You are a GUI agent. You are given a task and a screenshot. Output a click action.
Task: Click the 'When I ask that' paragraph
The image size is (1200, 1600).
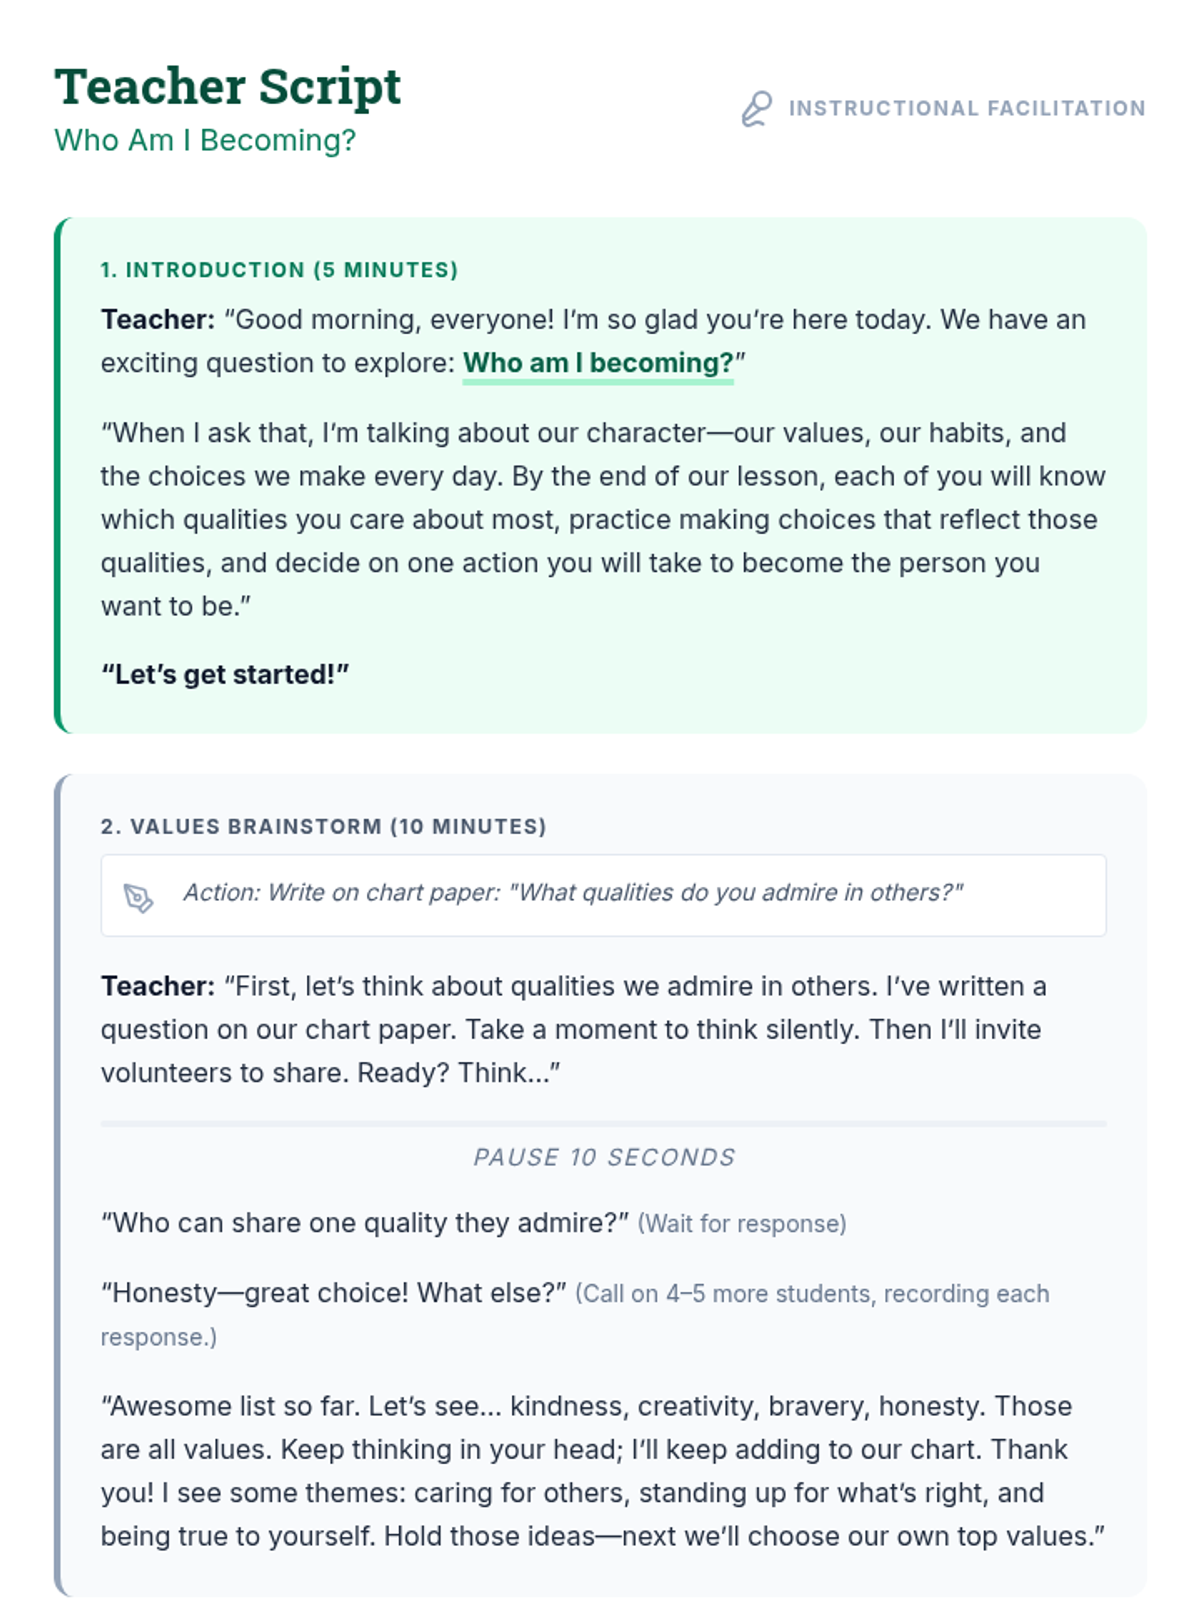[x=600, y=519]
